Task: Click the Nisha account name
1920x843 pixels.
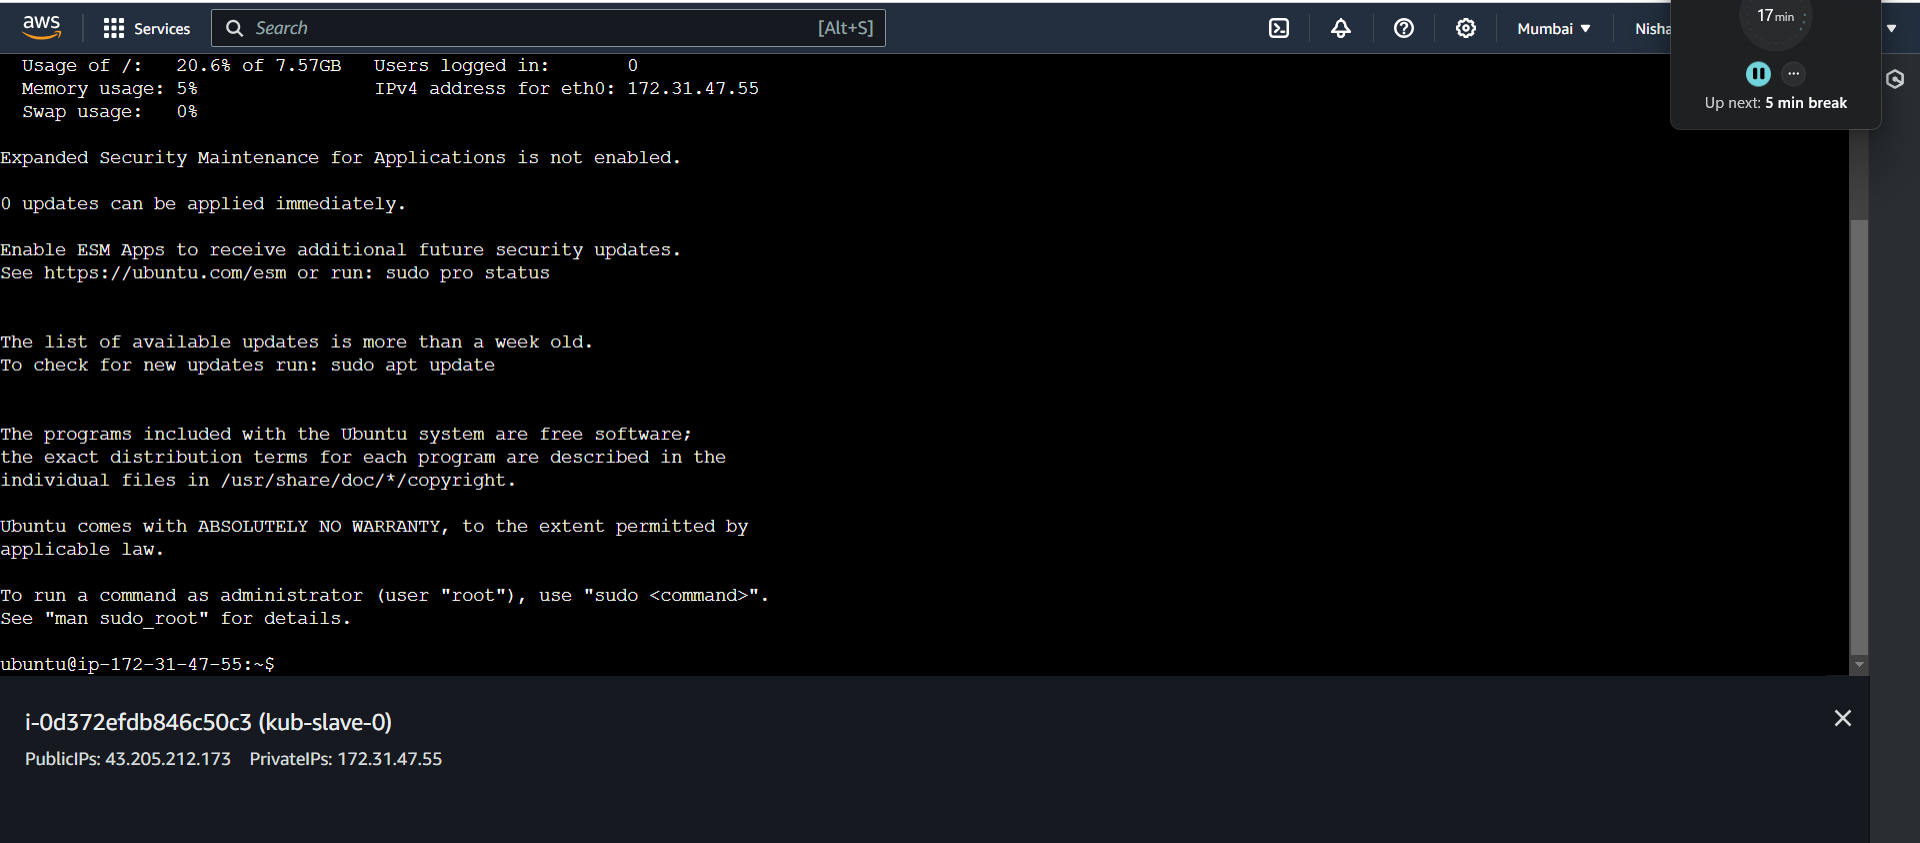Action: [1652, 28]
